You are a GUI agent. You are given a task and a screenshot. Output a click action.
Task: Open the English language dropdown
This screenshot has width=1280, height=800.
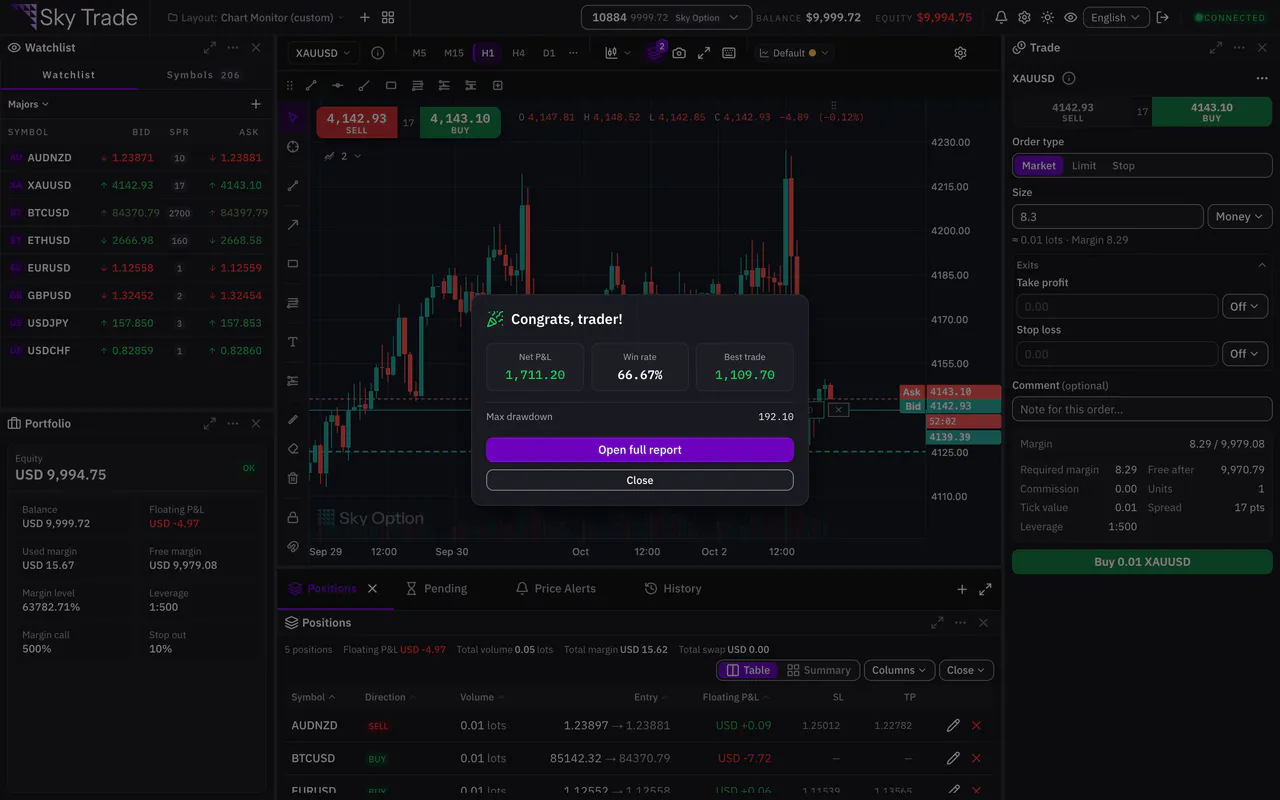pyautogui.click(x=1115, y=17)
